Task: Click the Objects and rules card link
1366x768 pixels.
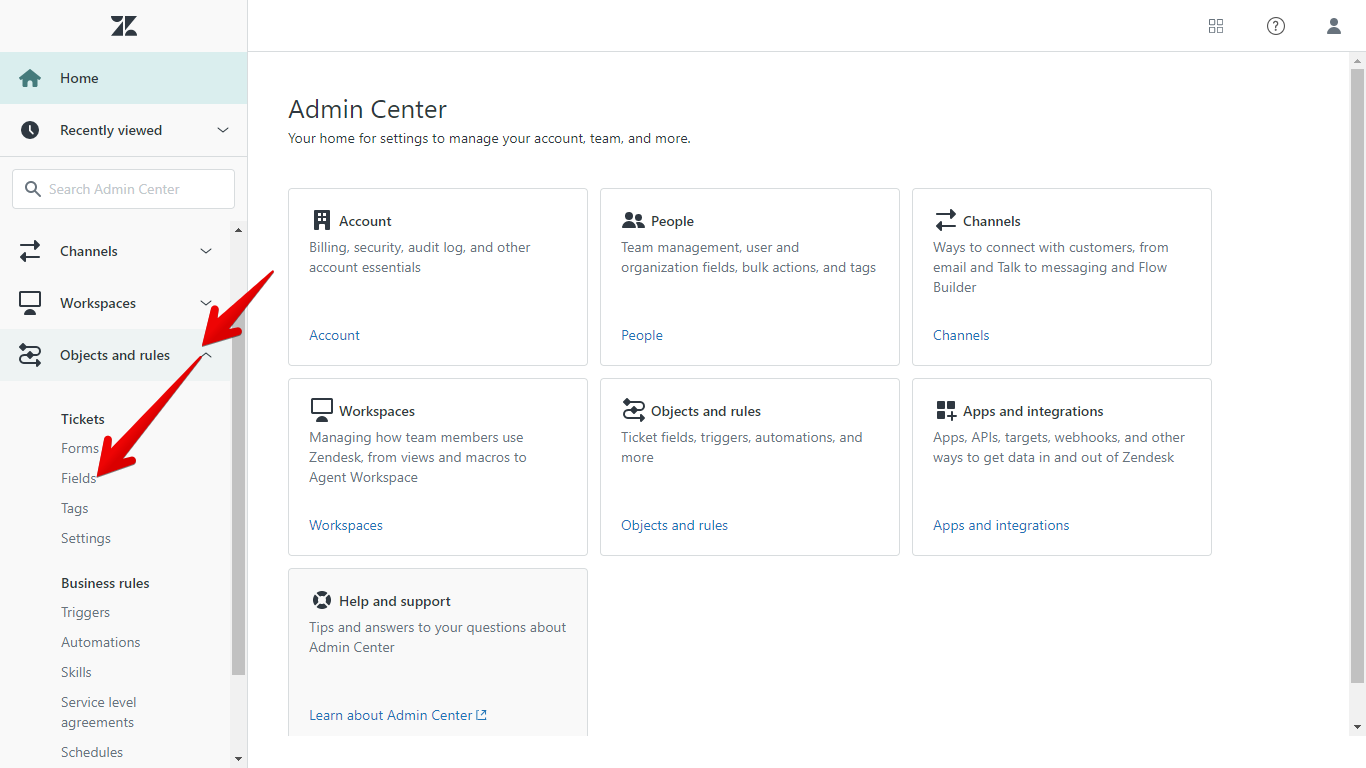Action: click(x=675, y=525)
